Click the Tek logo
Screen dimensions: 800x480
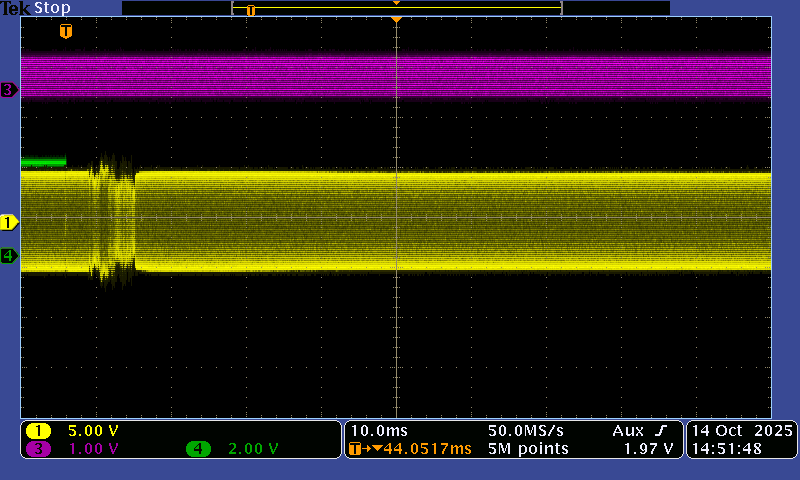point(17,8)
